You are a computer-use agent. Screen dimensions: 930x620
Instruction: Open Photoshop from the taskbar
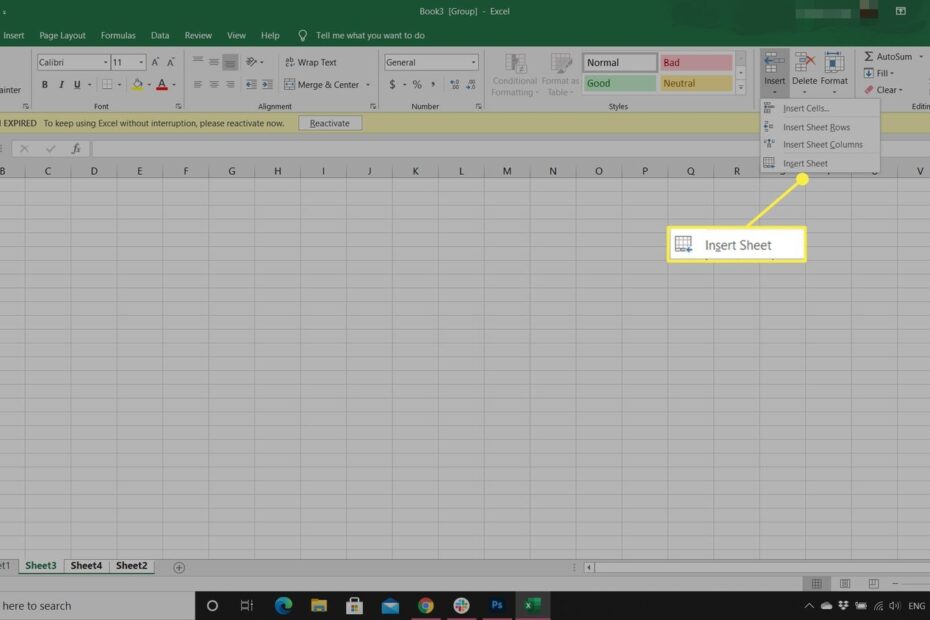tap(497, 605)
